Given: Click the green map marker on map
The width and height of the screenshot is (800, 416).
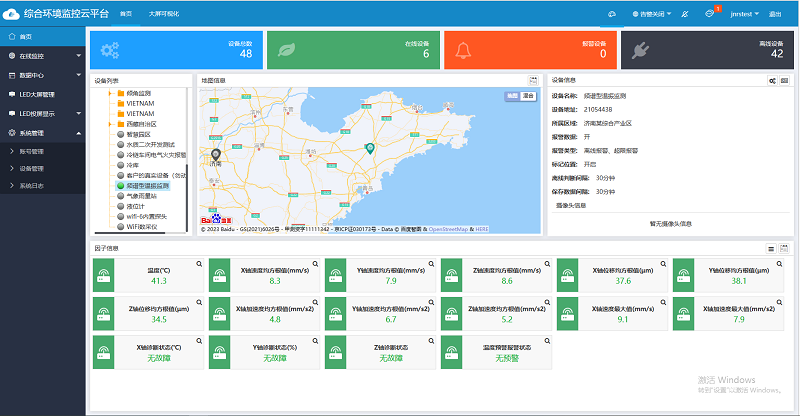Looking at the screenshot, I should (370, 149).
